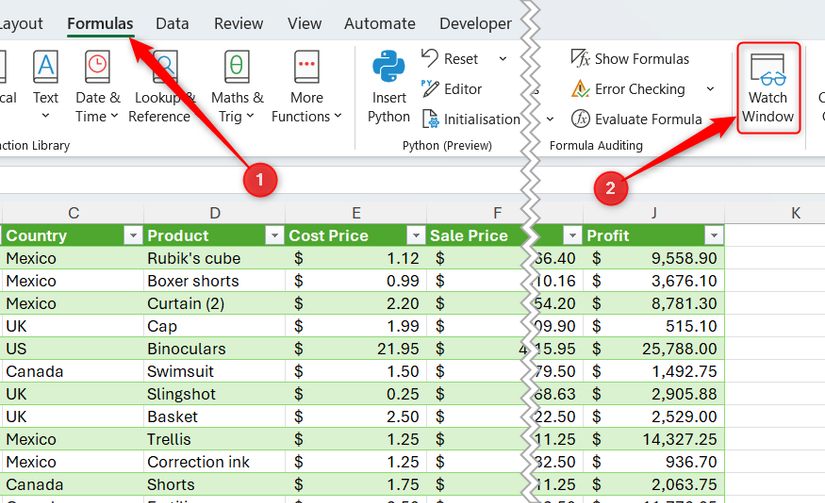Select the Trellis cell

pos(215,439)
